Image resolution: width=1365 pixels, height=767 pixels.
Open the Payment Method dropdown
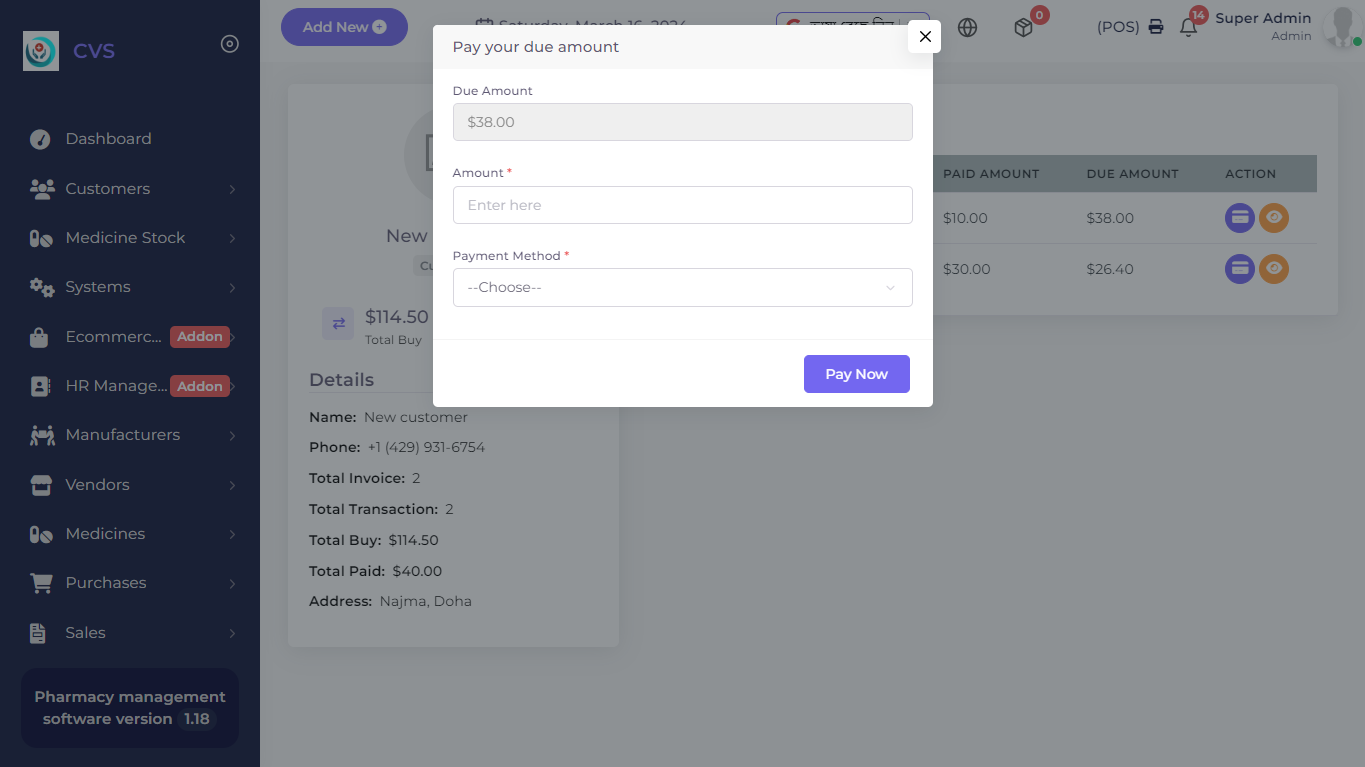tap(682, 287)
